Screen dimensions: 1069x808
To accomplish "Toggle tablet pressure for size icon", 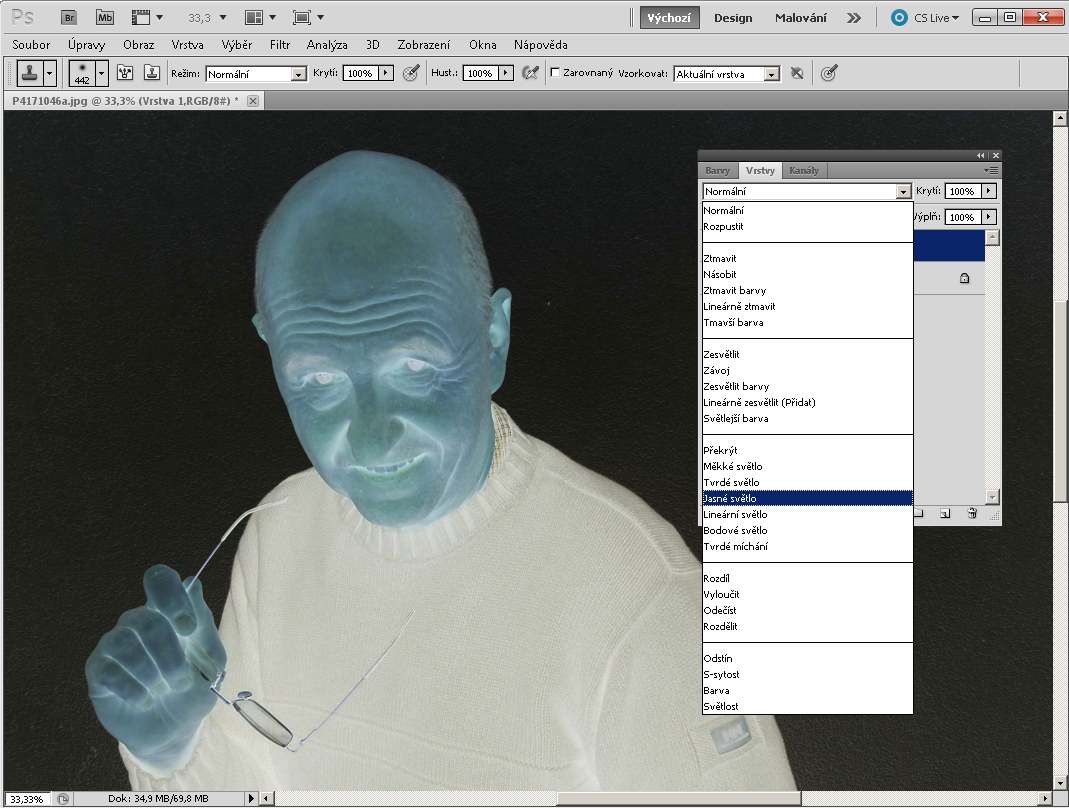I will pos(828,73).
